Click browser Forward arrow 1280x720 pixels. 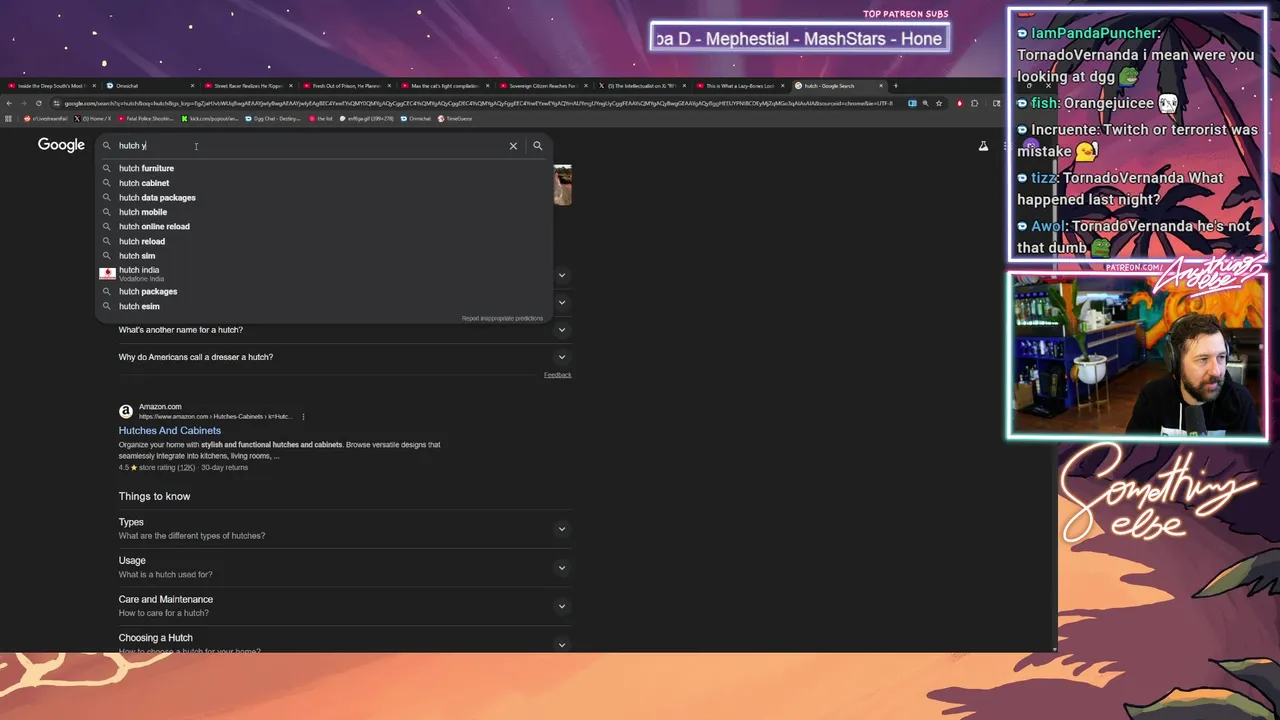point(24,103)
